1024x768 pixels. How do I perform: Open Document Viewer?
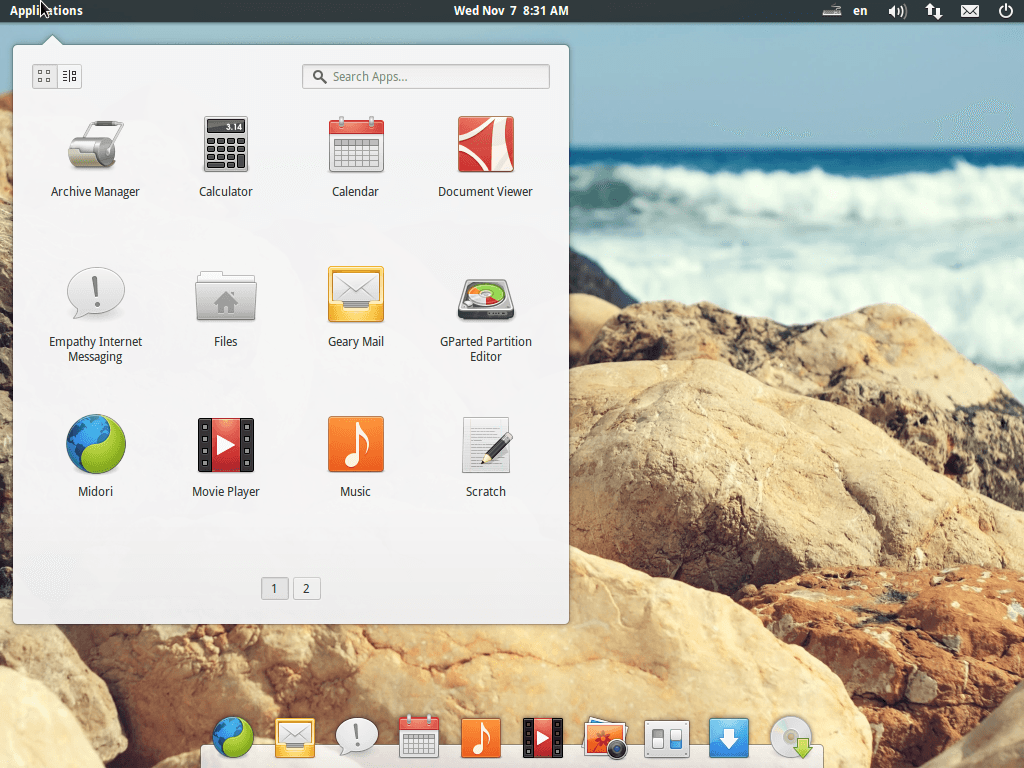[x=485, y=159]
